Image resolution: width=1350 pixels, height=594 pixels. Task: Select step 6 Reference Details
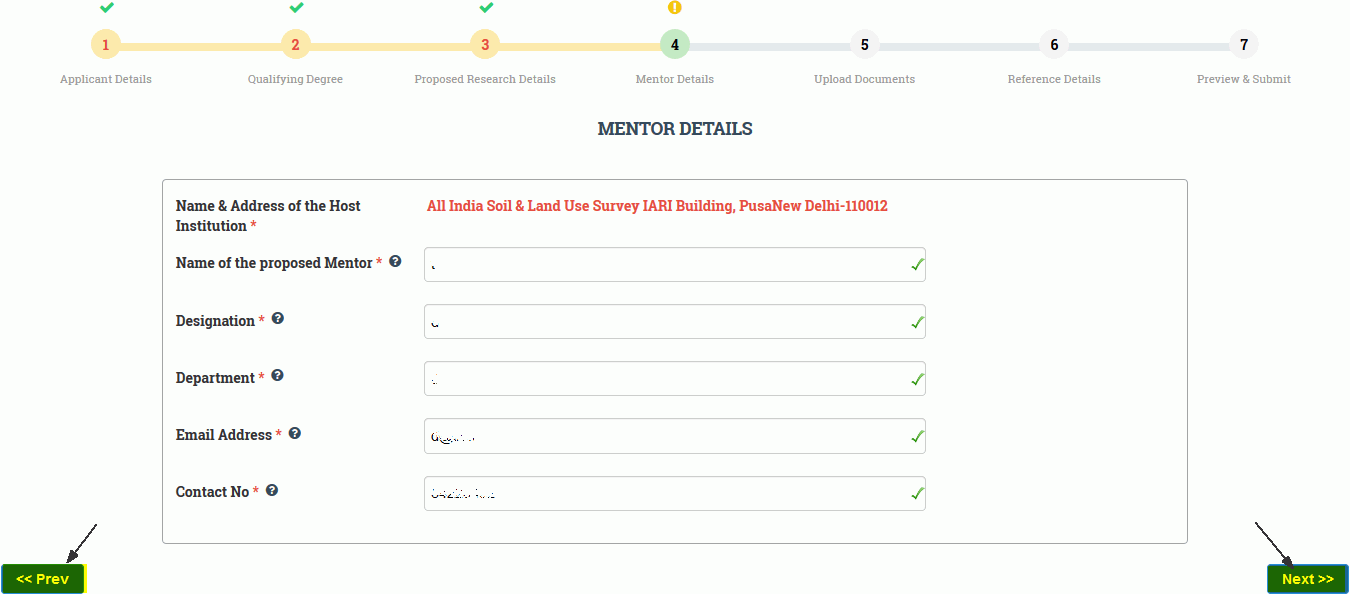coord(1054,45)
